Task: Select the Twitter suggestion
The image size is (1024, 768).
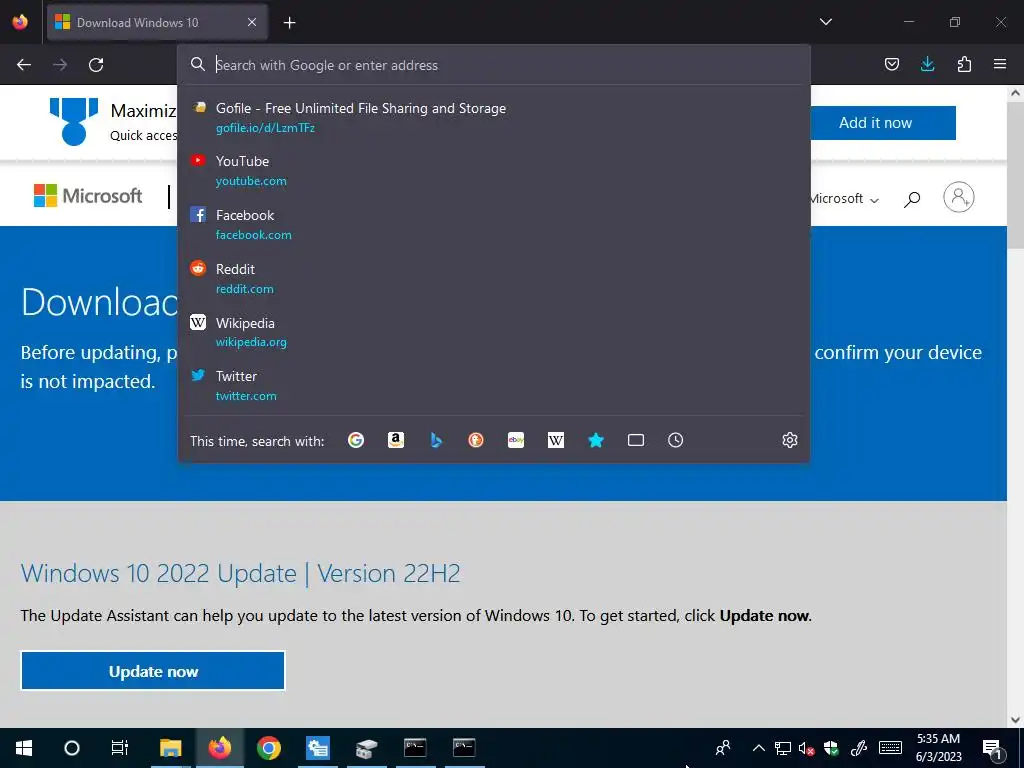Action: click(494, 385)
